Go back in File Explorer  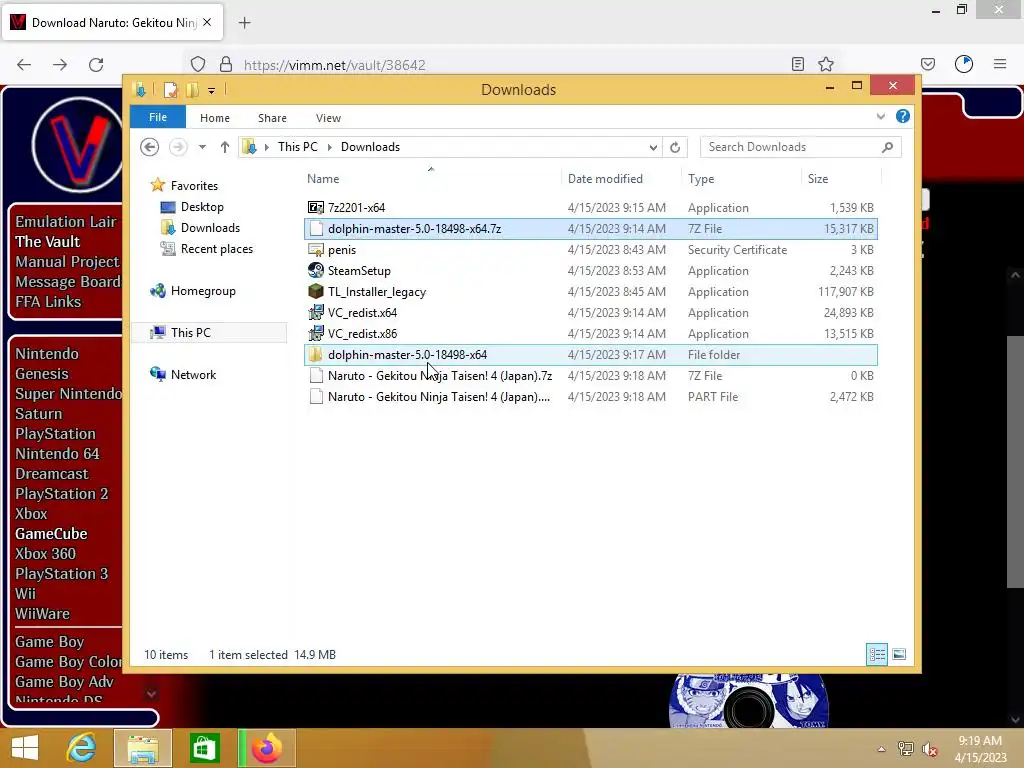point(150,147)
